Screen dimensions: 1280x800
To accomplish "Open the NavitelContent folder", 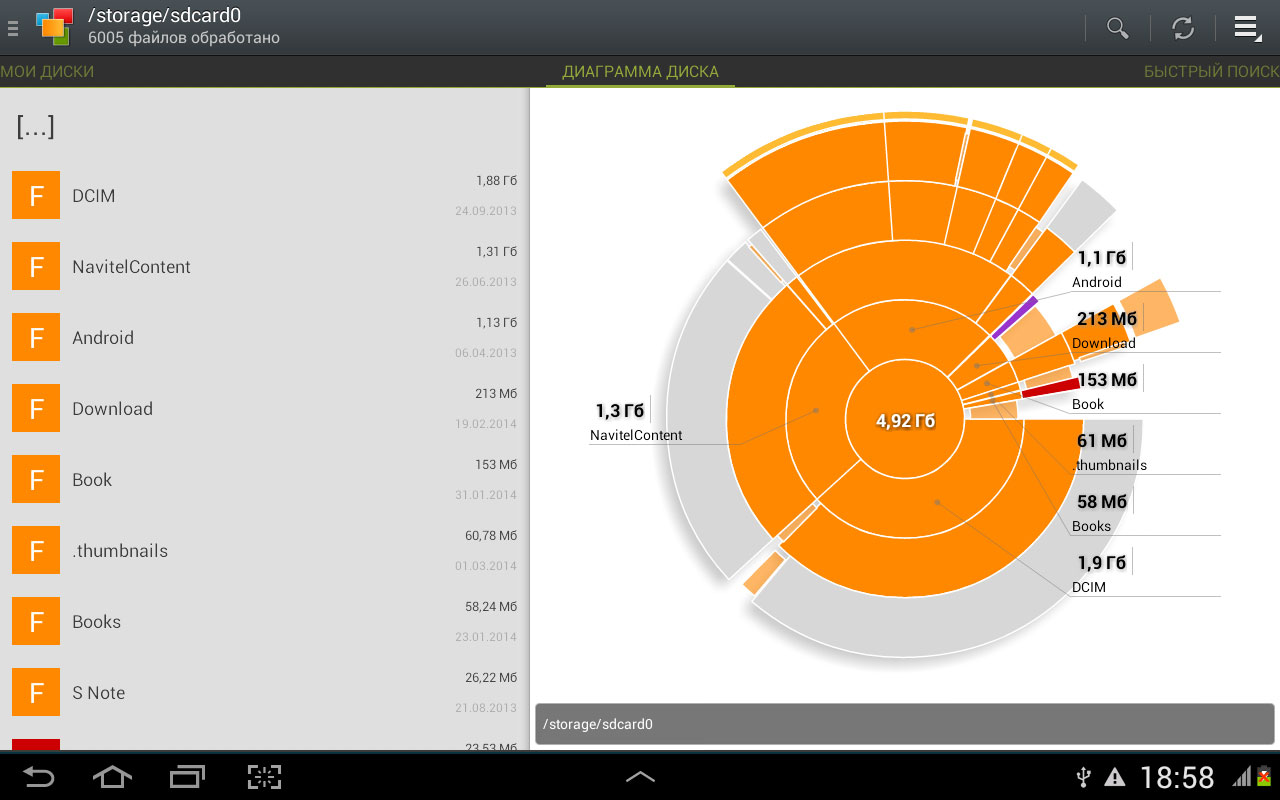I will (264, 267).
